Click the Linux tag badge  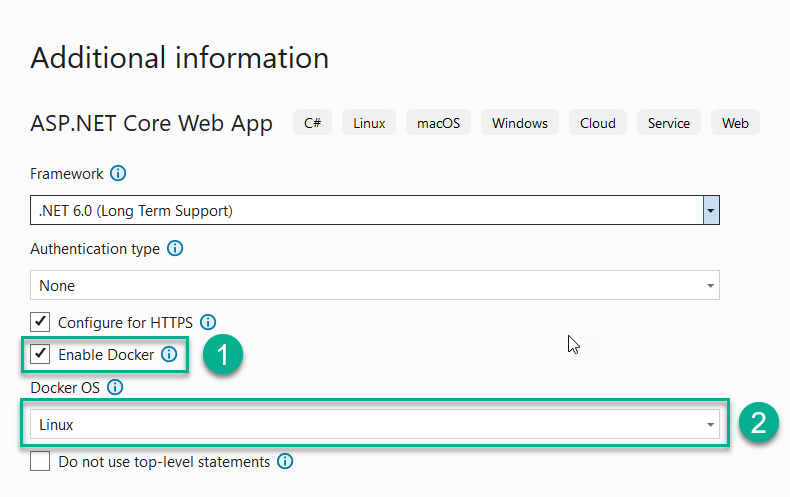tap(369, 122)
